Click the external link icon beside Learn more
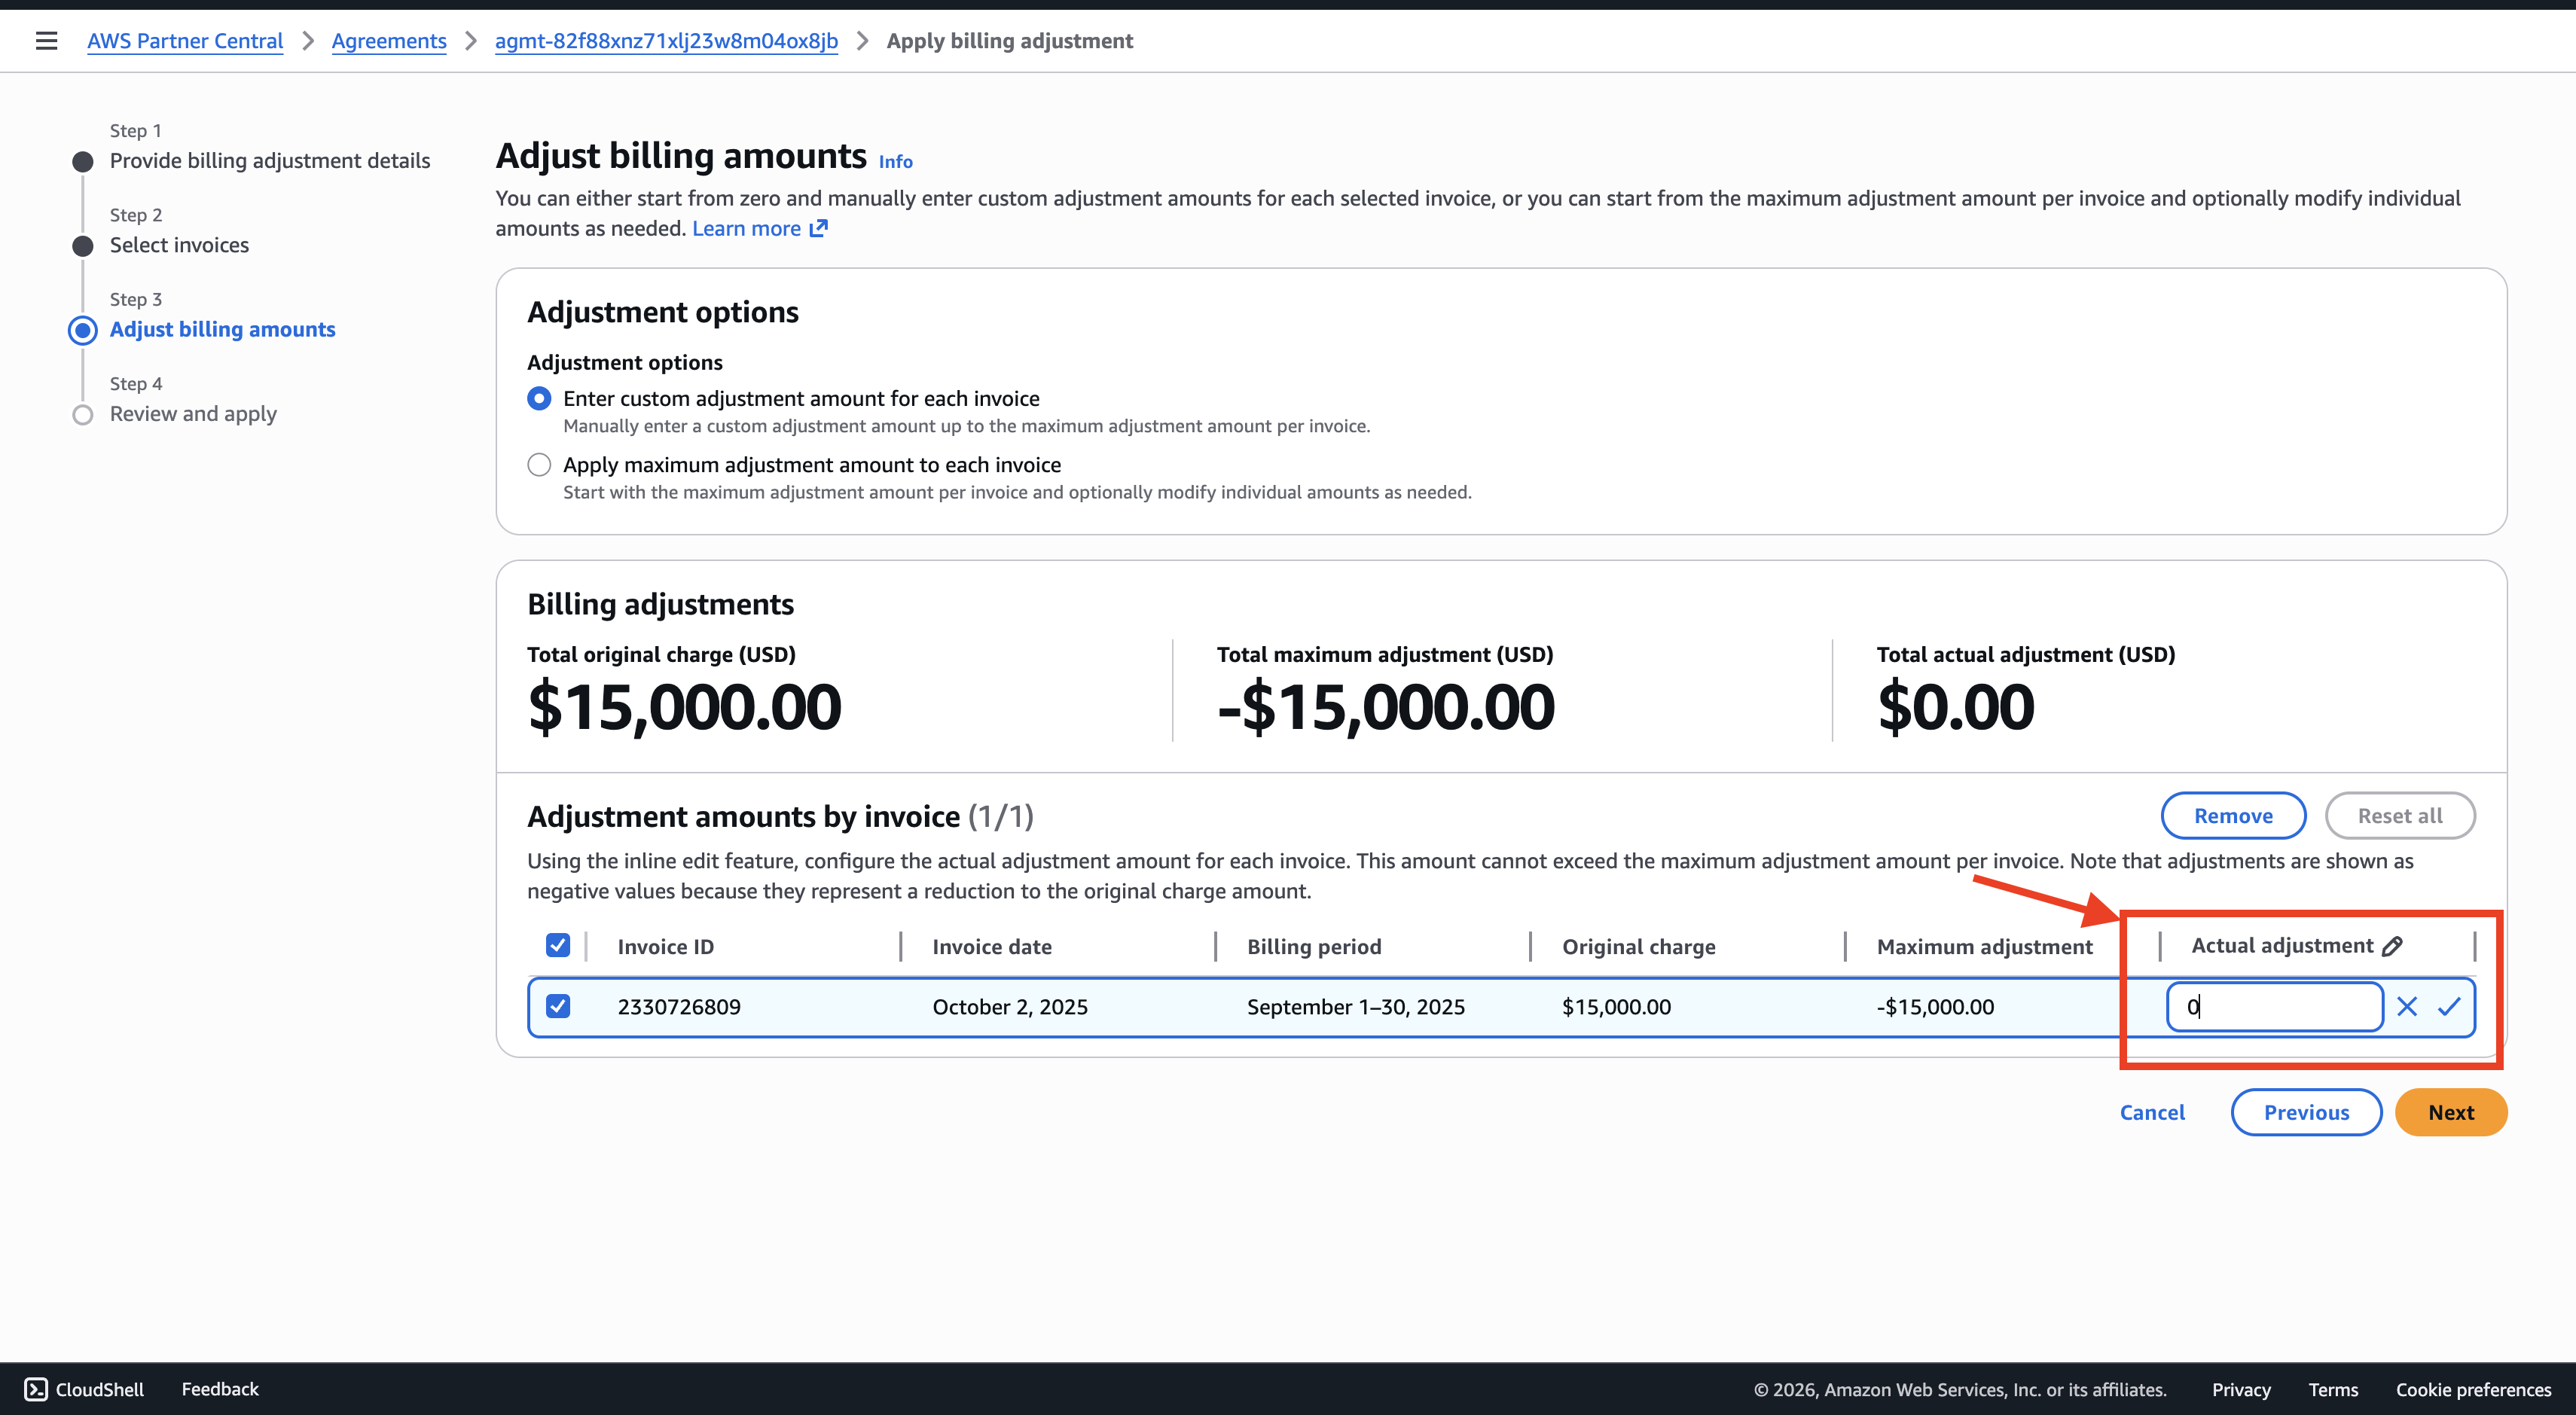 point(819,228)
